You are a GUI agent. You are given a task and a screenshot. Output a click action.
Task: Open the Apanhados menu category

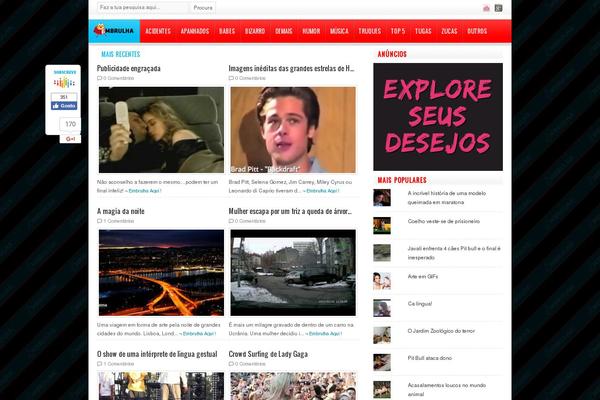click(195, 31)
